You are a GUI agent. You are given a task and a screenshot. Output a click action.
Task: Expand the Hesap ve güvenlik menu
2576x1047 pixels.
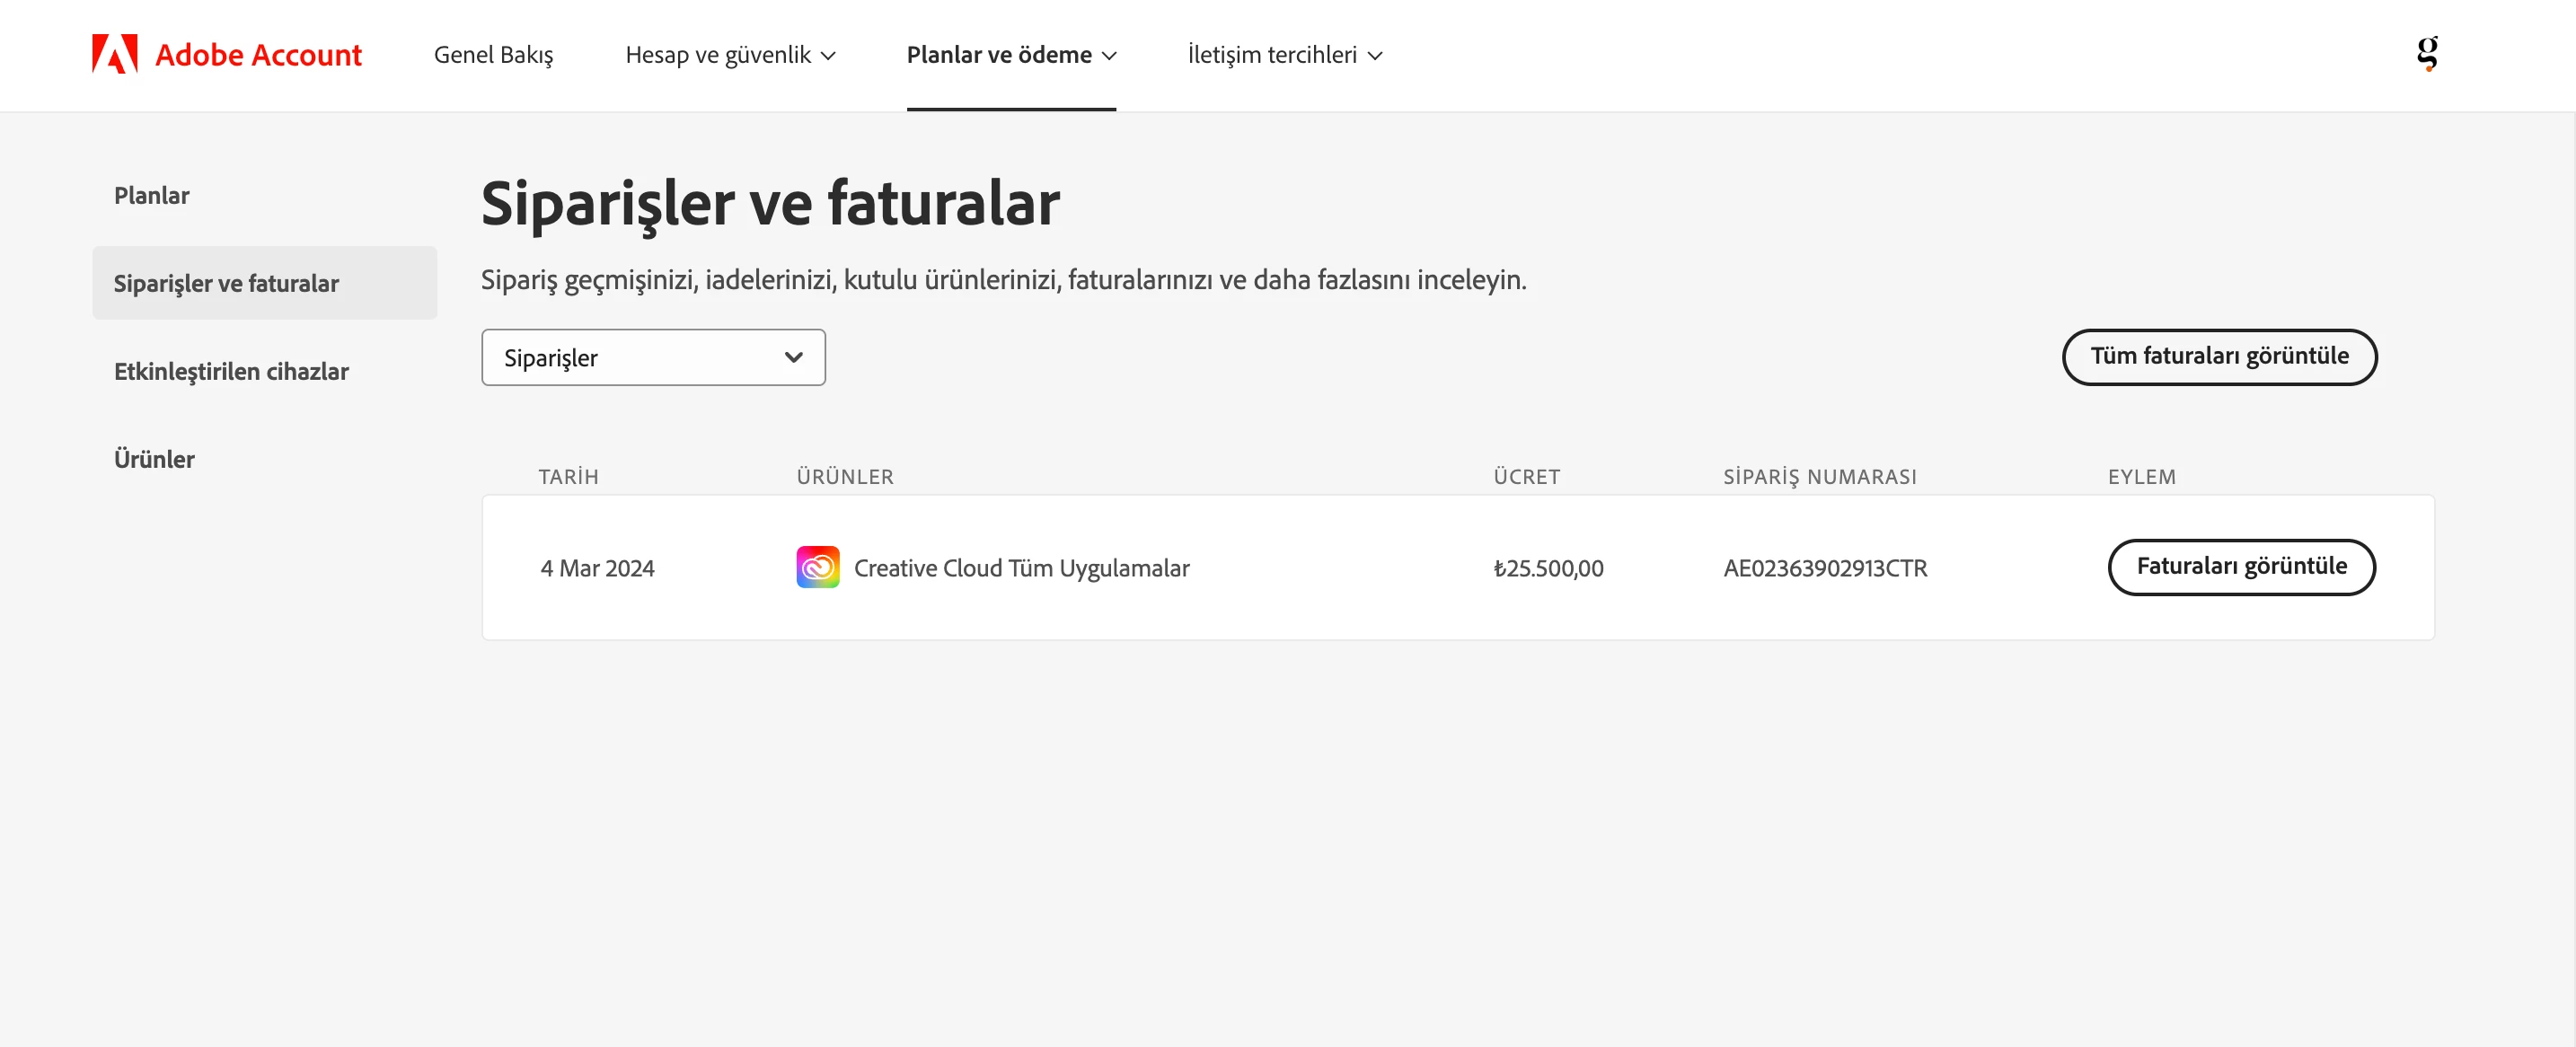(729, 54)
